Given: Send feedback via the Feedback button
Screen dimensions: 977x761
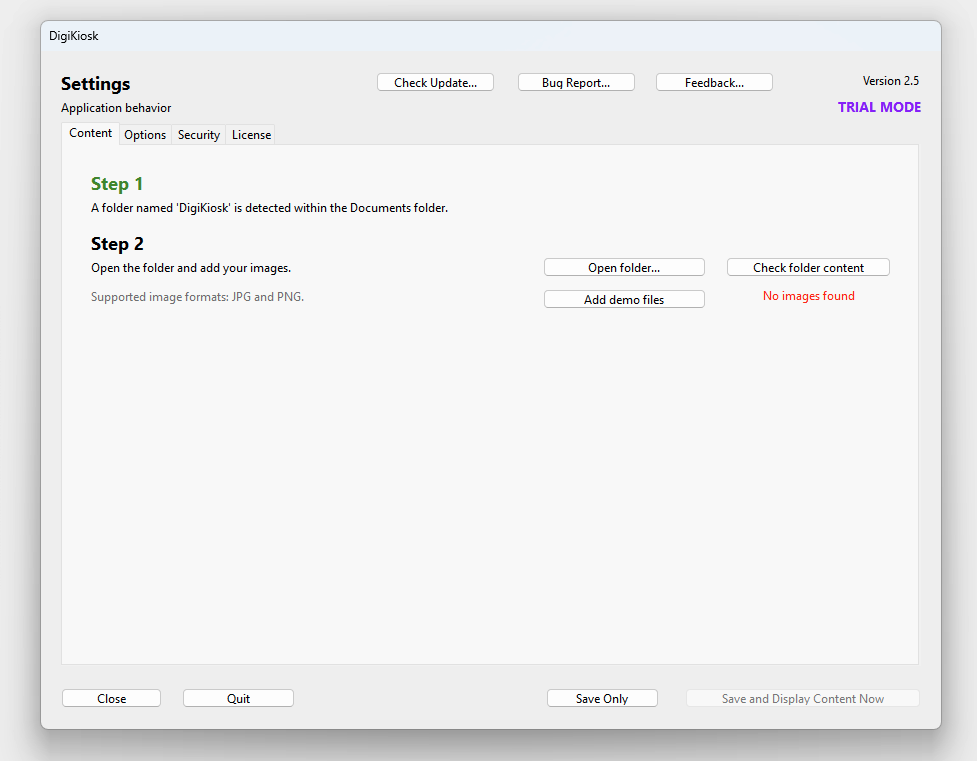Looking at the screenshot, I should (x=714, y=83).
